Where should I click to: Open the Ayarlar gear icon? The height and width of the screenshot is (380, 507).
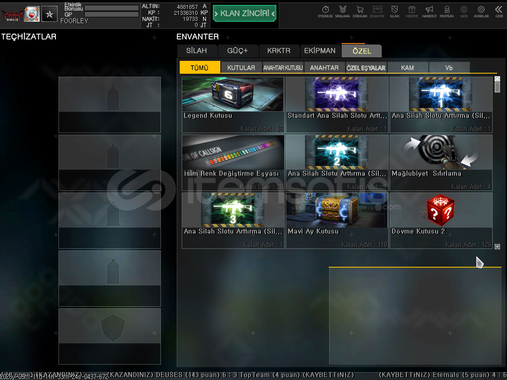(481, 11)
